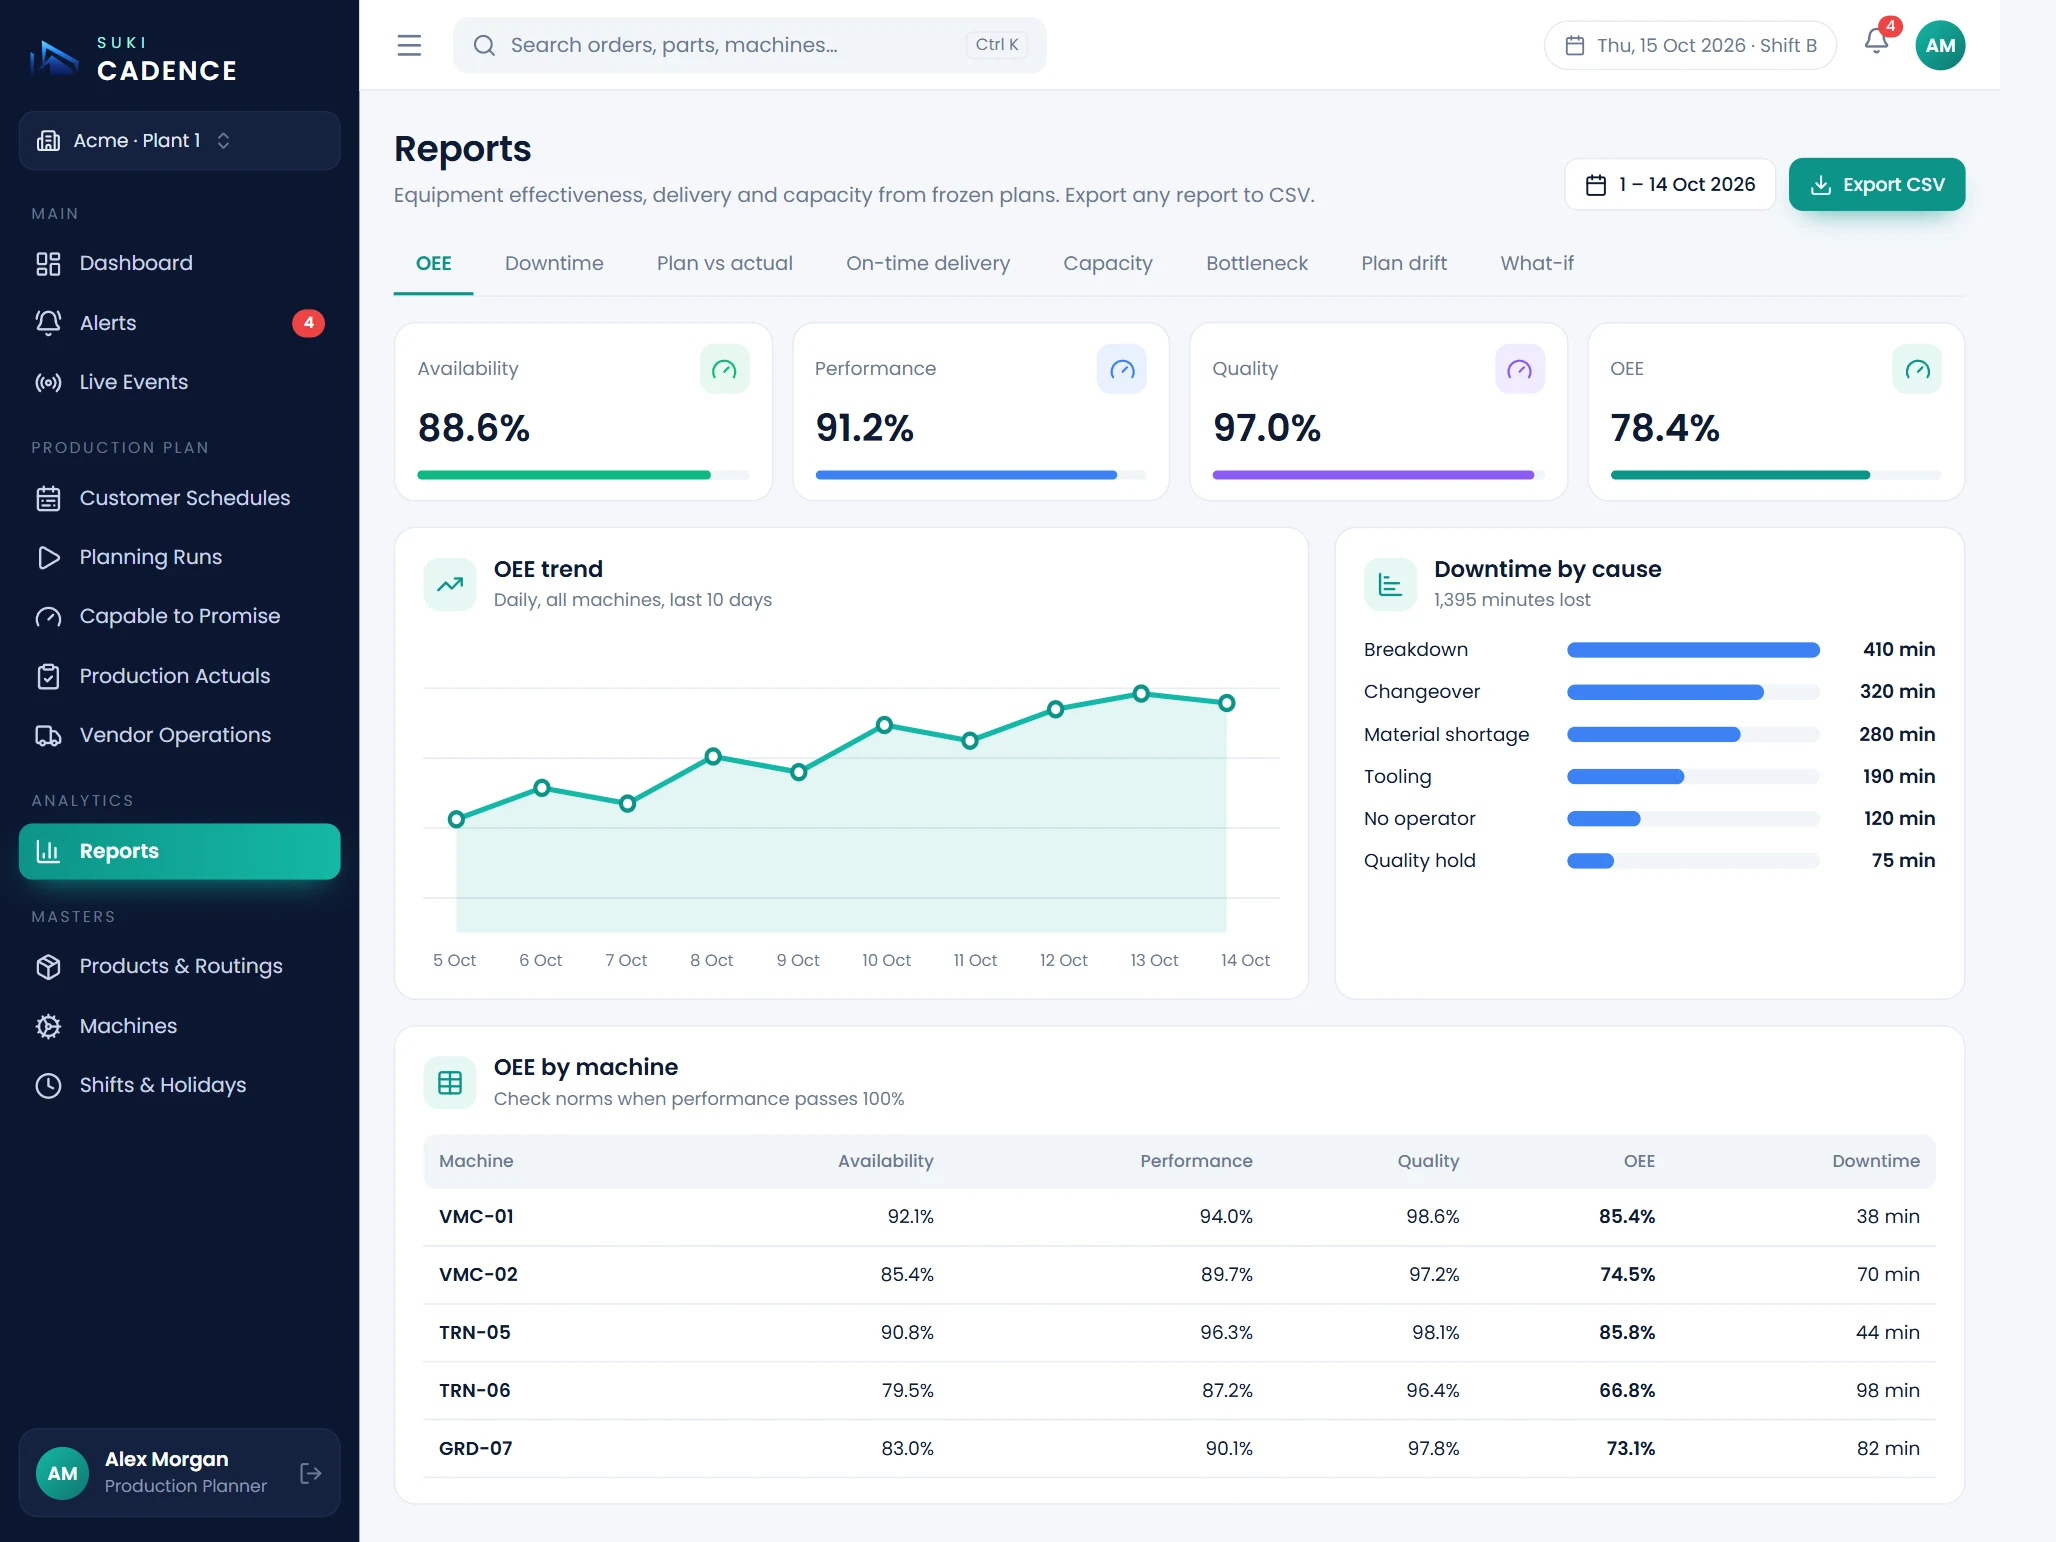The width and height of the screenshot is (2056, 1542).
Task: Open Capable to Promise page
Action: (x=180, y=616)
